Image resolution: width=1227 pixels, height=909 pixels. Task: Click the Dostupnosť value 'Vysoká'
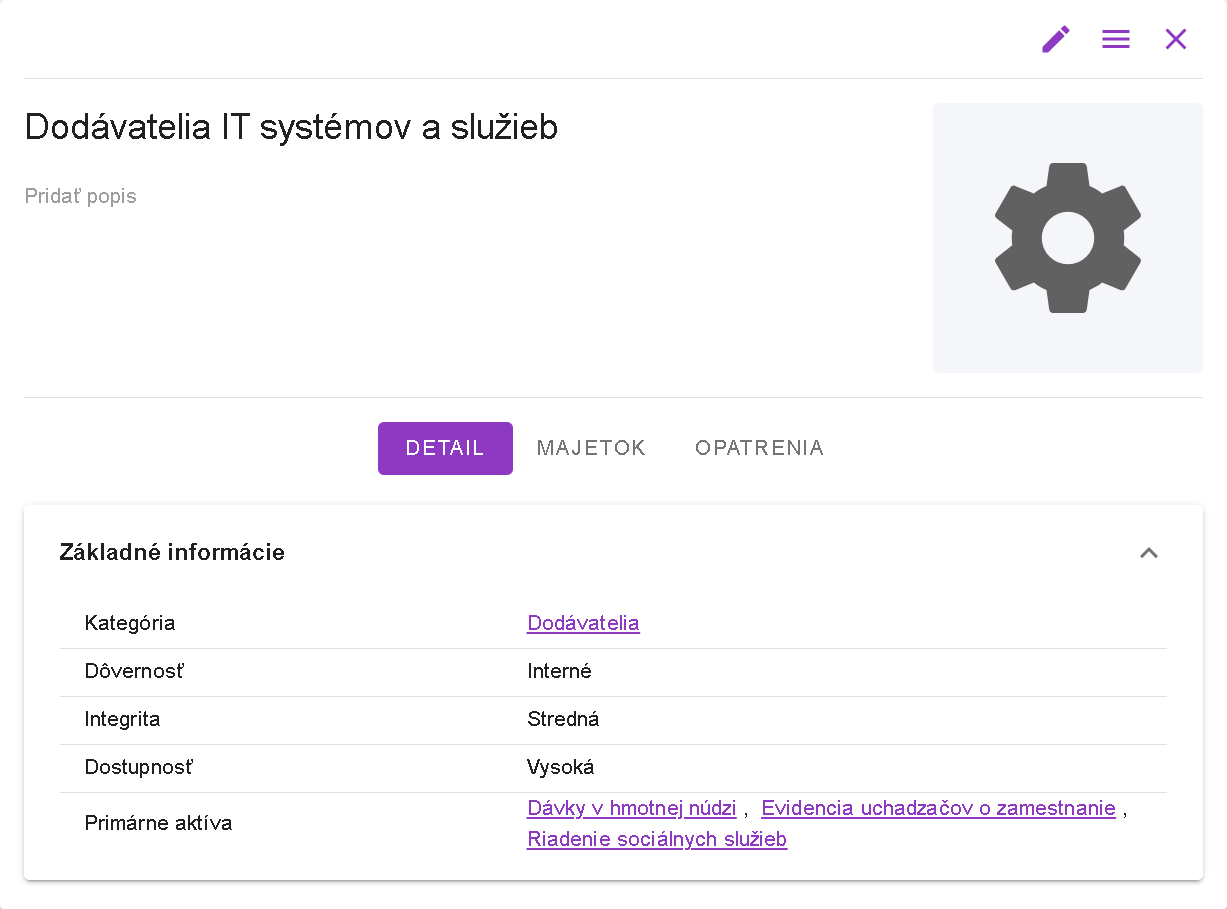point(560,767)
